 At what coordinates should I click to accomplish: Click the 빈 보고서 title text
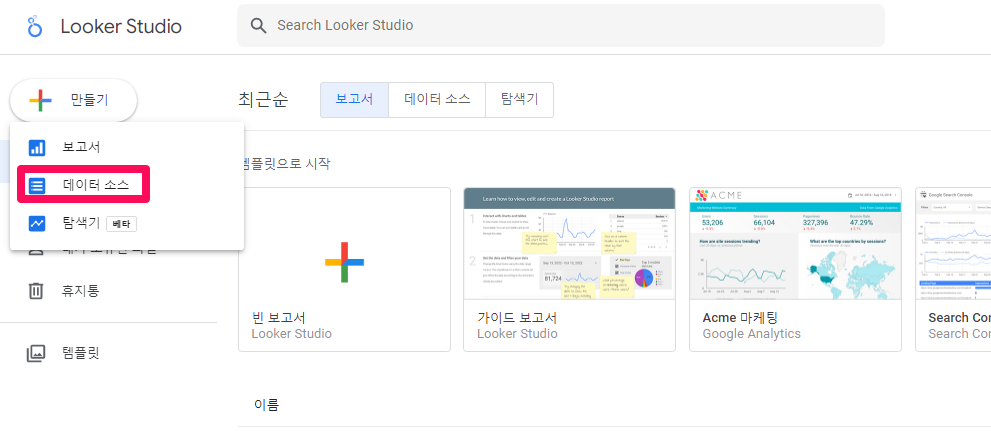click(279, 317)
